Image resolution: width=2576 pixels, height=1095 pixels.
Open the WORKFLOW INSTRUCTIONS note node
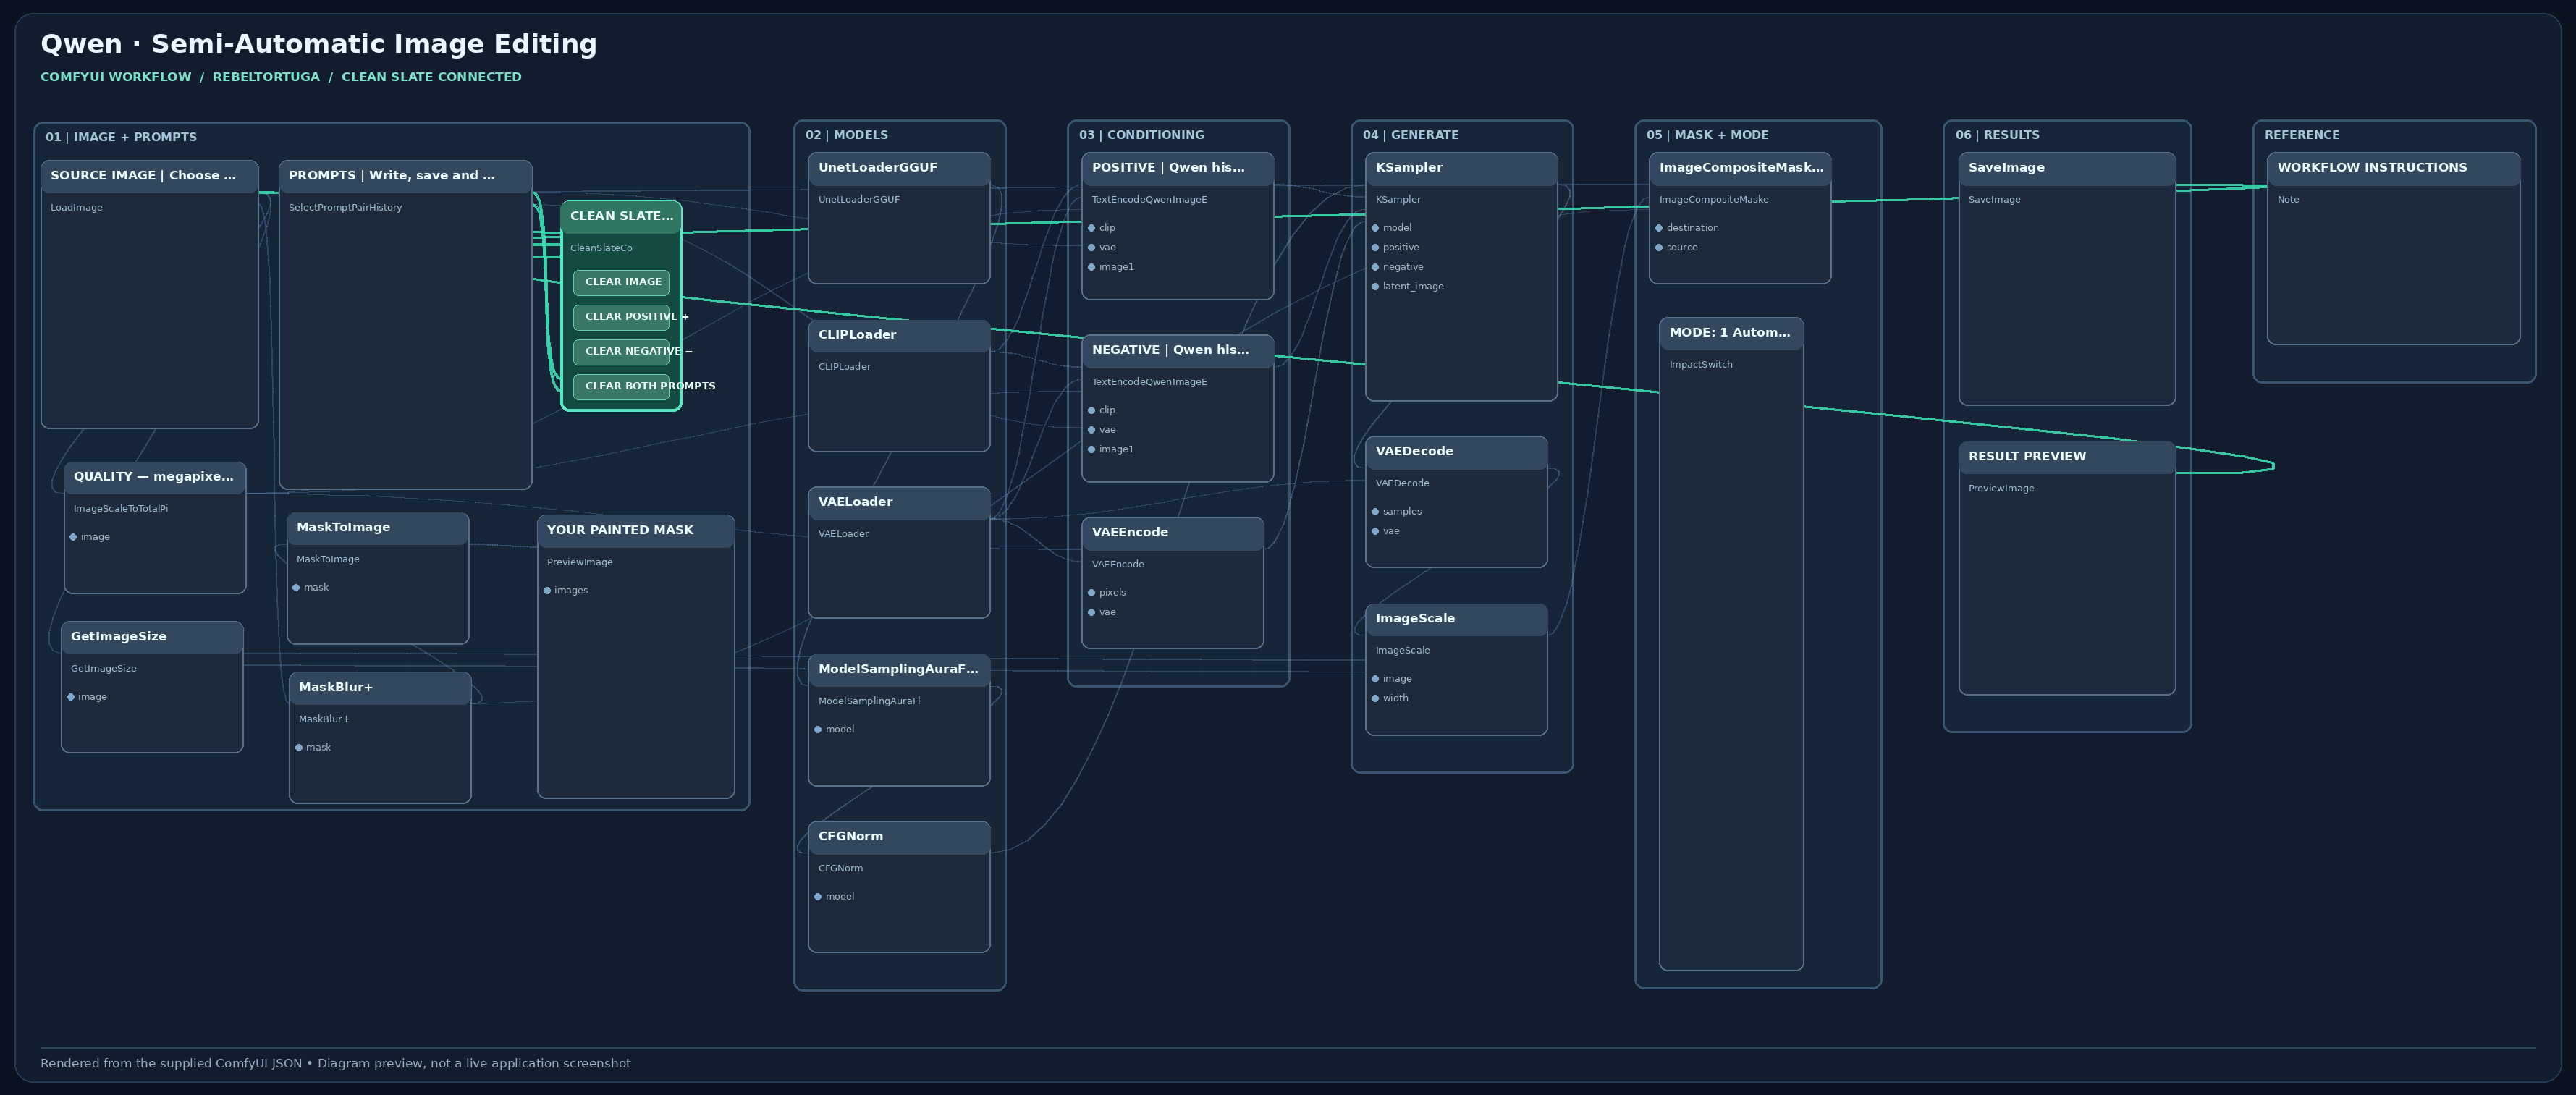click(x=2393, y=248)
